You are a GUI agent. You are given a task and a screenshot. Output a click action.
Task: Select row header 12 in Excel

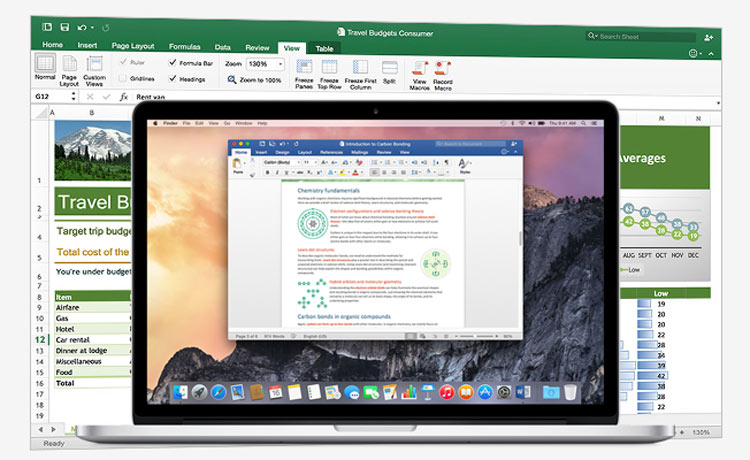pyautogui.click(x=40, y=340)
